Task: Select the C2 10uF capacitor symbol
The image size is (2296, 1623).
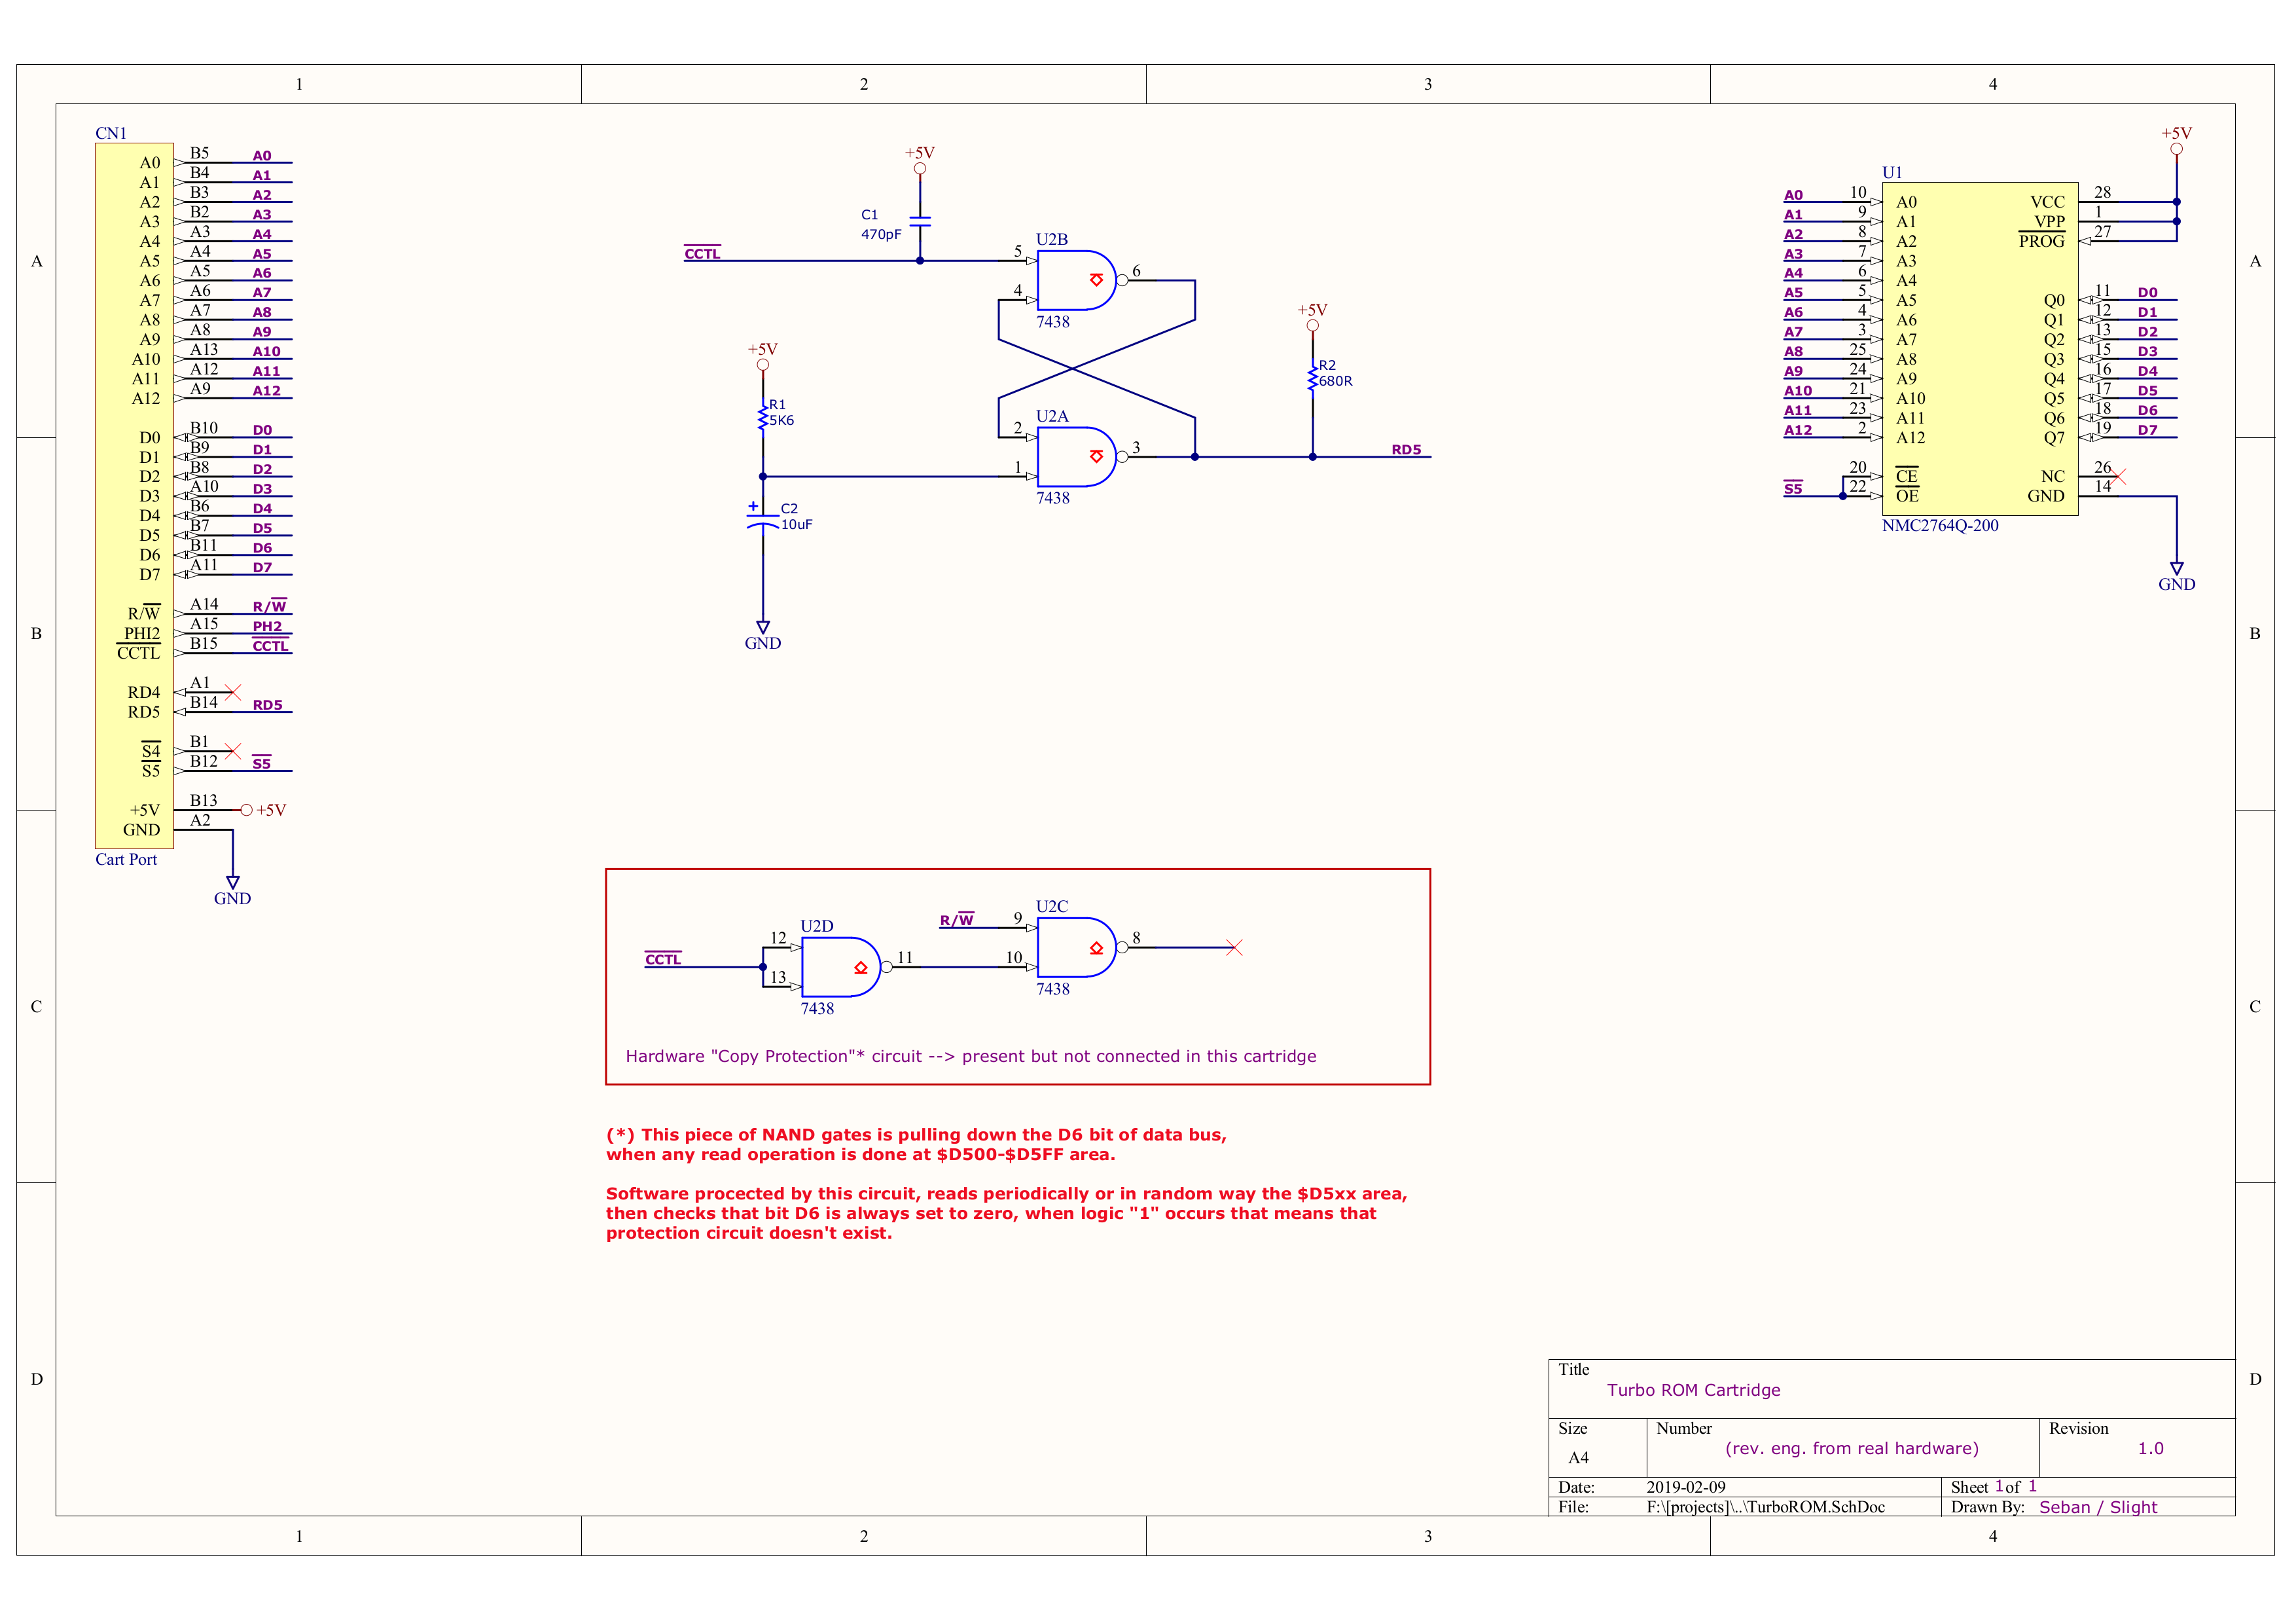Action: [763, 520]
